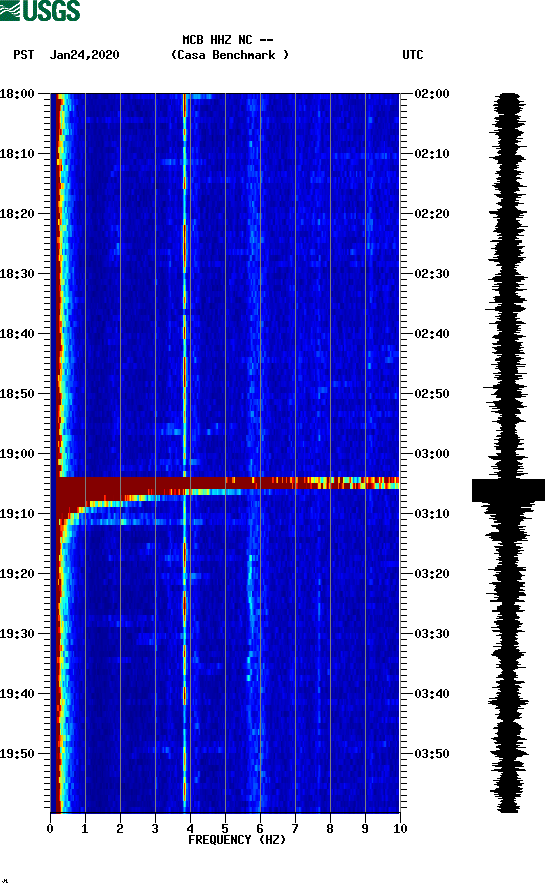Click the gliding spectral line near 19:25
Viewport: 552px width, 892px height.
coord(250,603)
